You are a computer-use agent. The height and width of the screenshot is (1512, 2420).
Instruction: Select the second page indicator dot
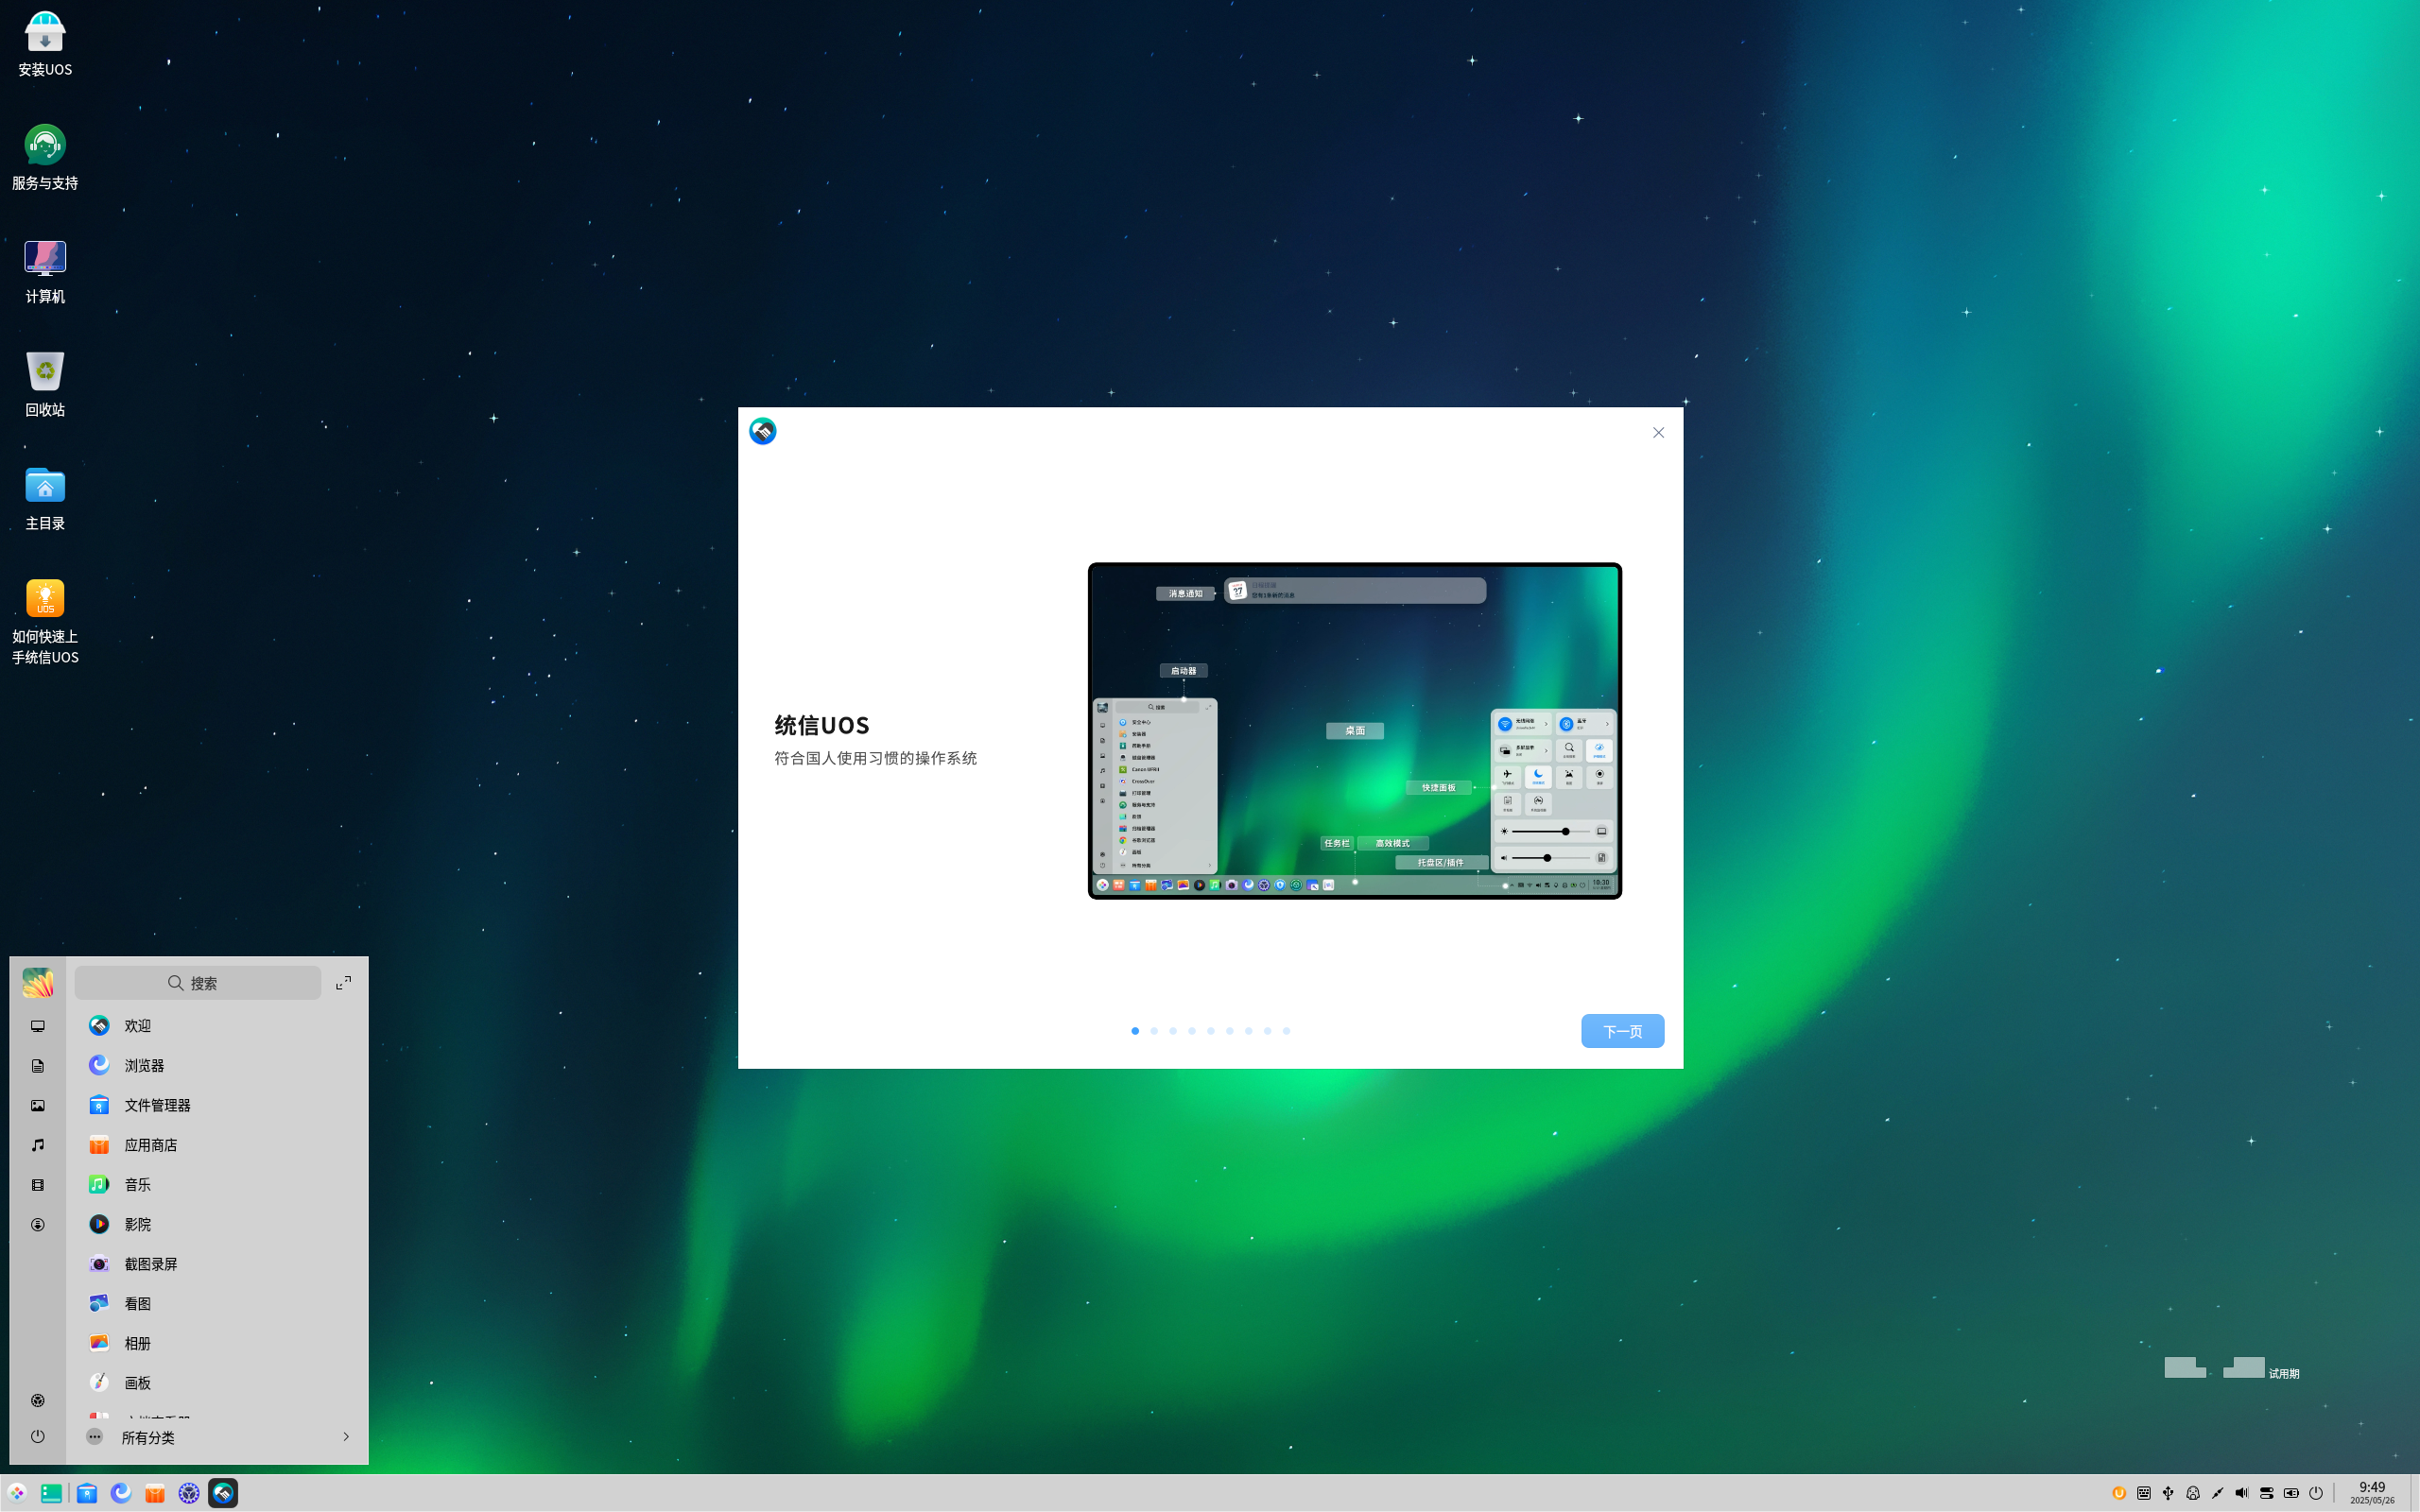pos(1154,1031)
